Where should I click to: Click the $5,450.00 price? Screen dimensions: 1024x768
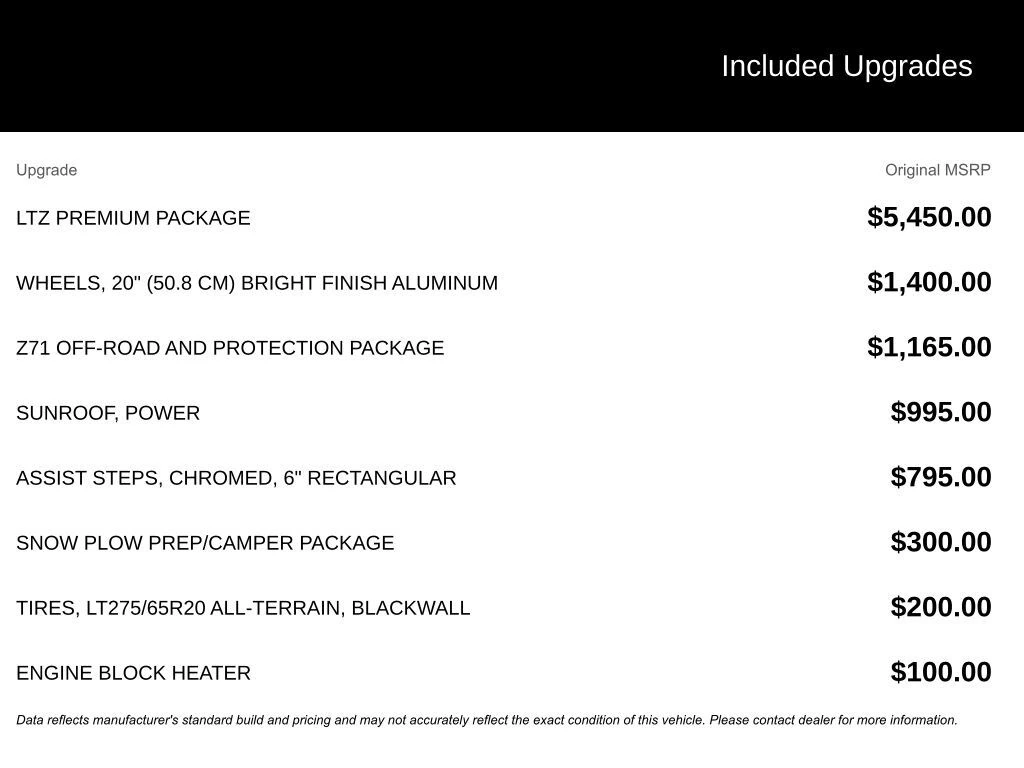pyautogui.click(x=929, y=217)
